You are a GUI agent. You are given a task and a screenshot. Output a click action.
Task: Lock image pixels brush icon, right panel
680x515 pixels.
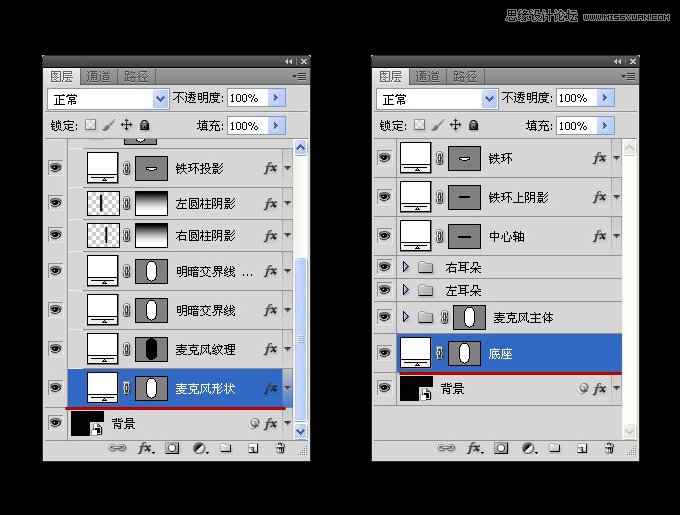click(438, 125)
